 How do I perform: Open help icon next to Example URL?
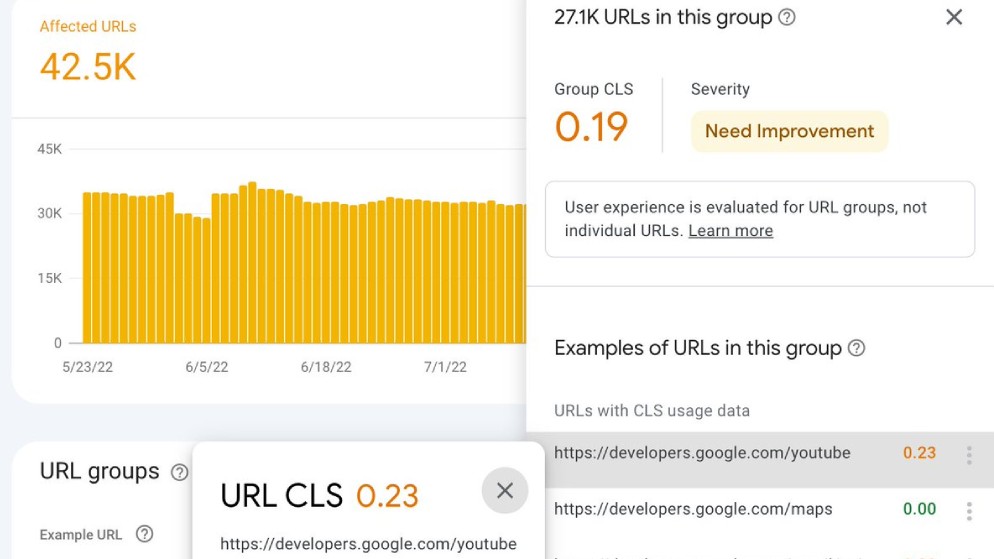click(145, 534)
